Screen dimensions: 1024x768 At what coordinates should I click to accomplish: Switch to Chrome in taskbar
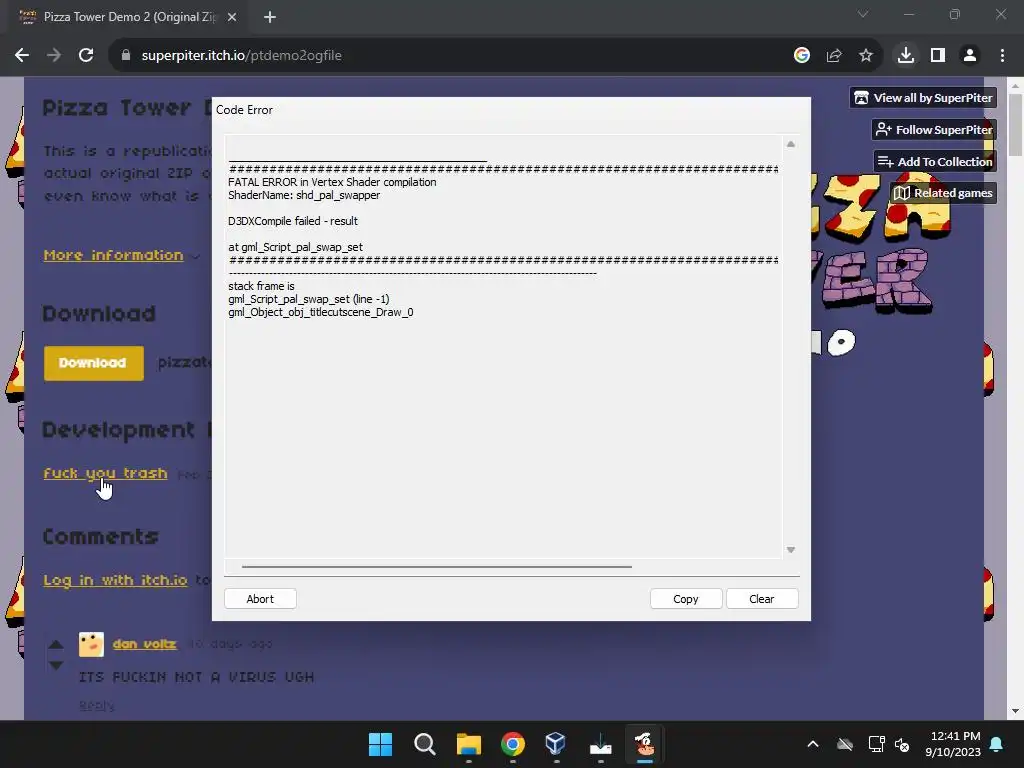click(513, 744)
